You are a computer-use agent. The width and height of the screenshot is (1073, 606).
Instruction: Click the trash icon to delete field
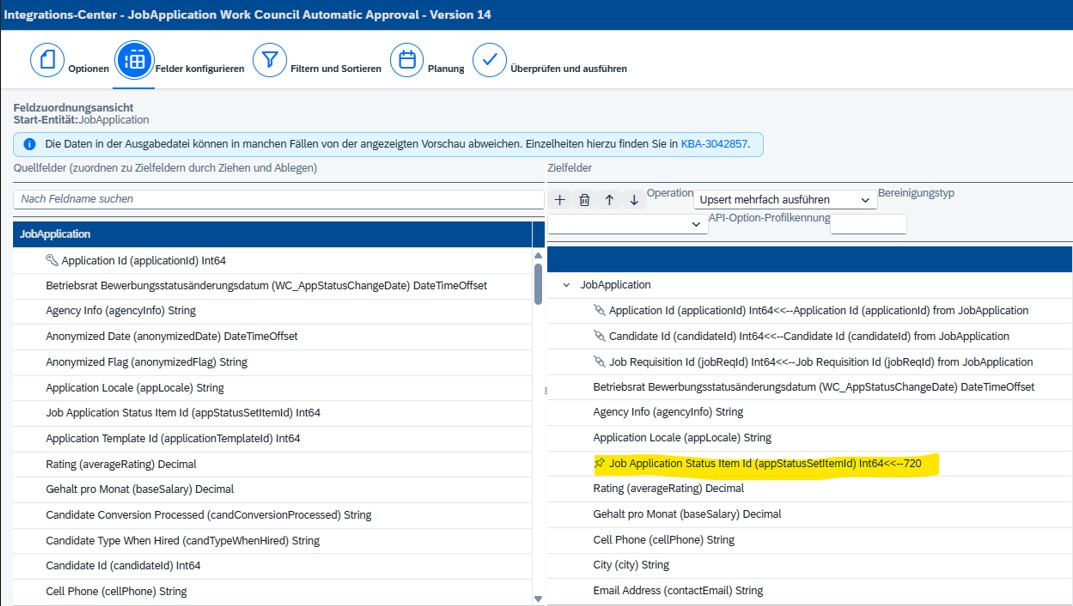click(x=585, y=200)
